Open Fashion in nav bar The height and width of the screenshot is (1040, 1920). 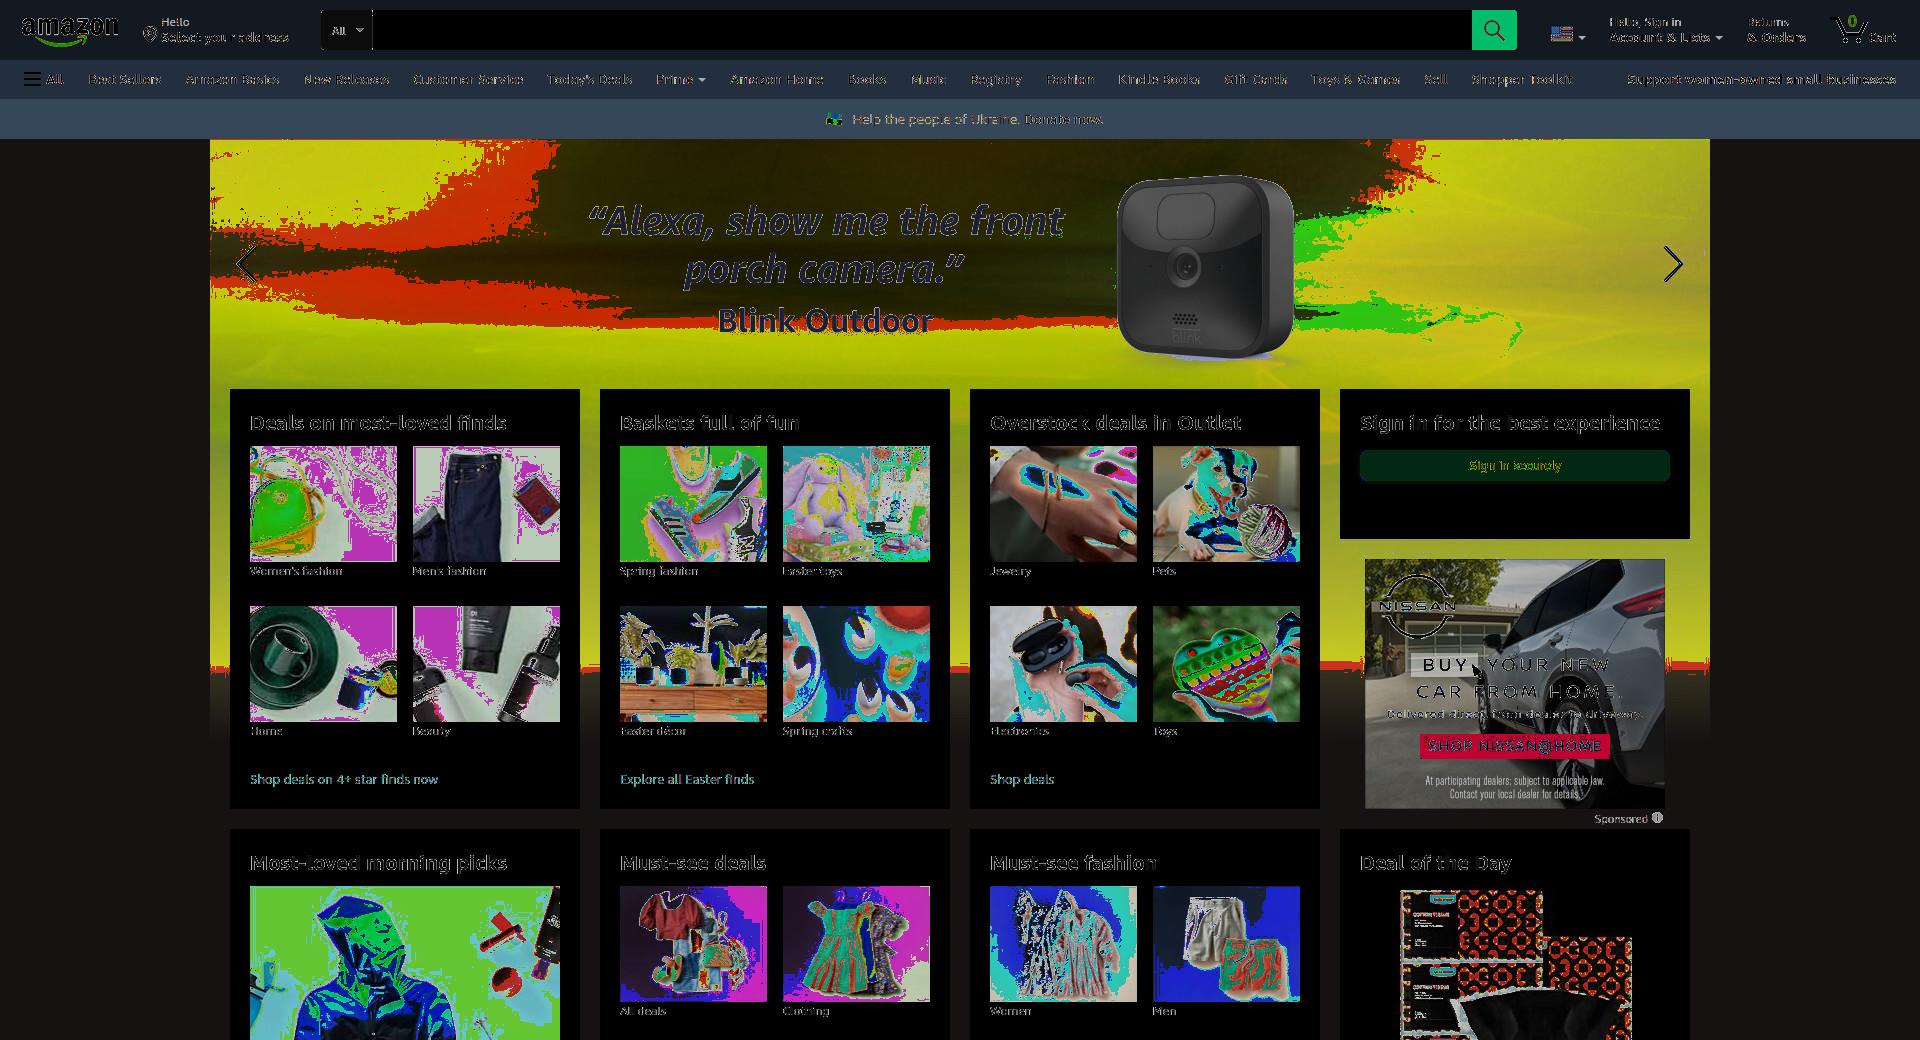coord(1070,79)
